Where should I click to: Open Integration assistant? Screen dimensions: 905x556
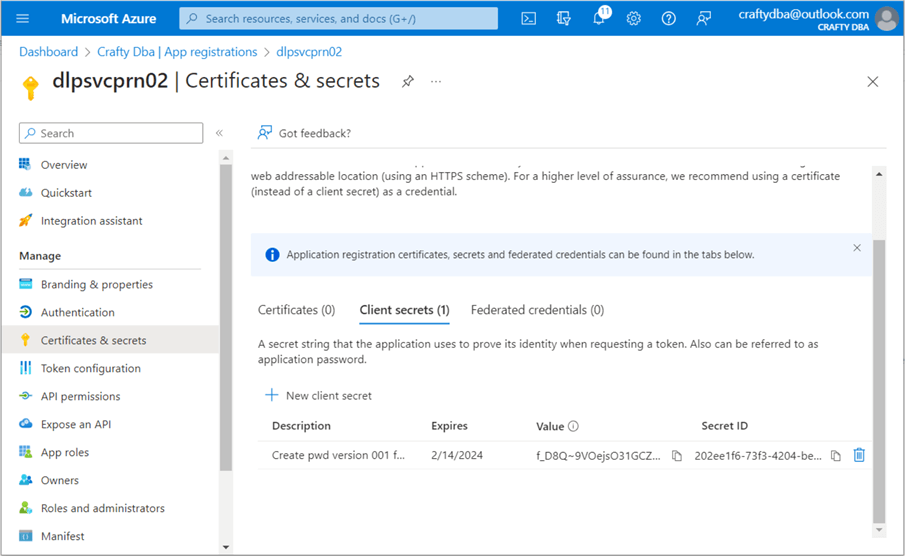91,221
